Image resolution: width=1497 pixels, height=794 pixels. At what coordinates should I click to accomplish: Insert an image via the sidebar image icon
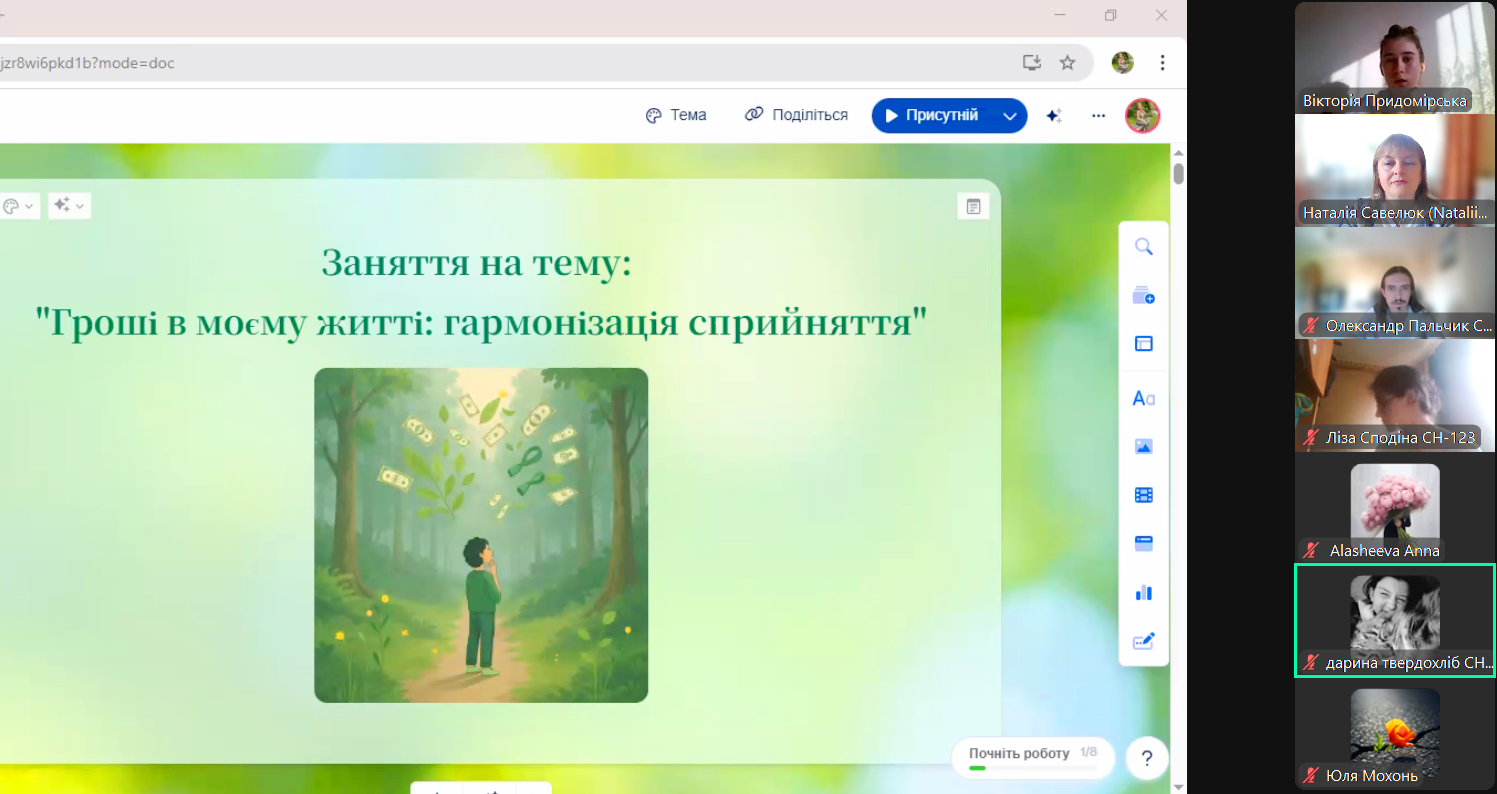pos(1143,446)
